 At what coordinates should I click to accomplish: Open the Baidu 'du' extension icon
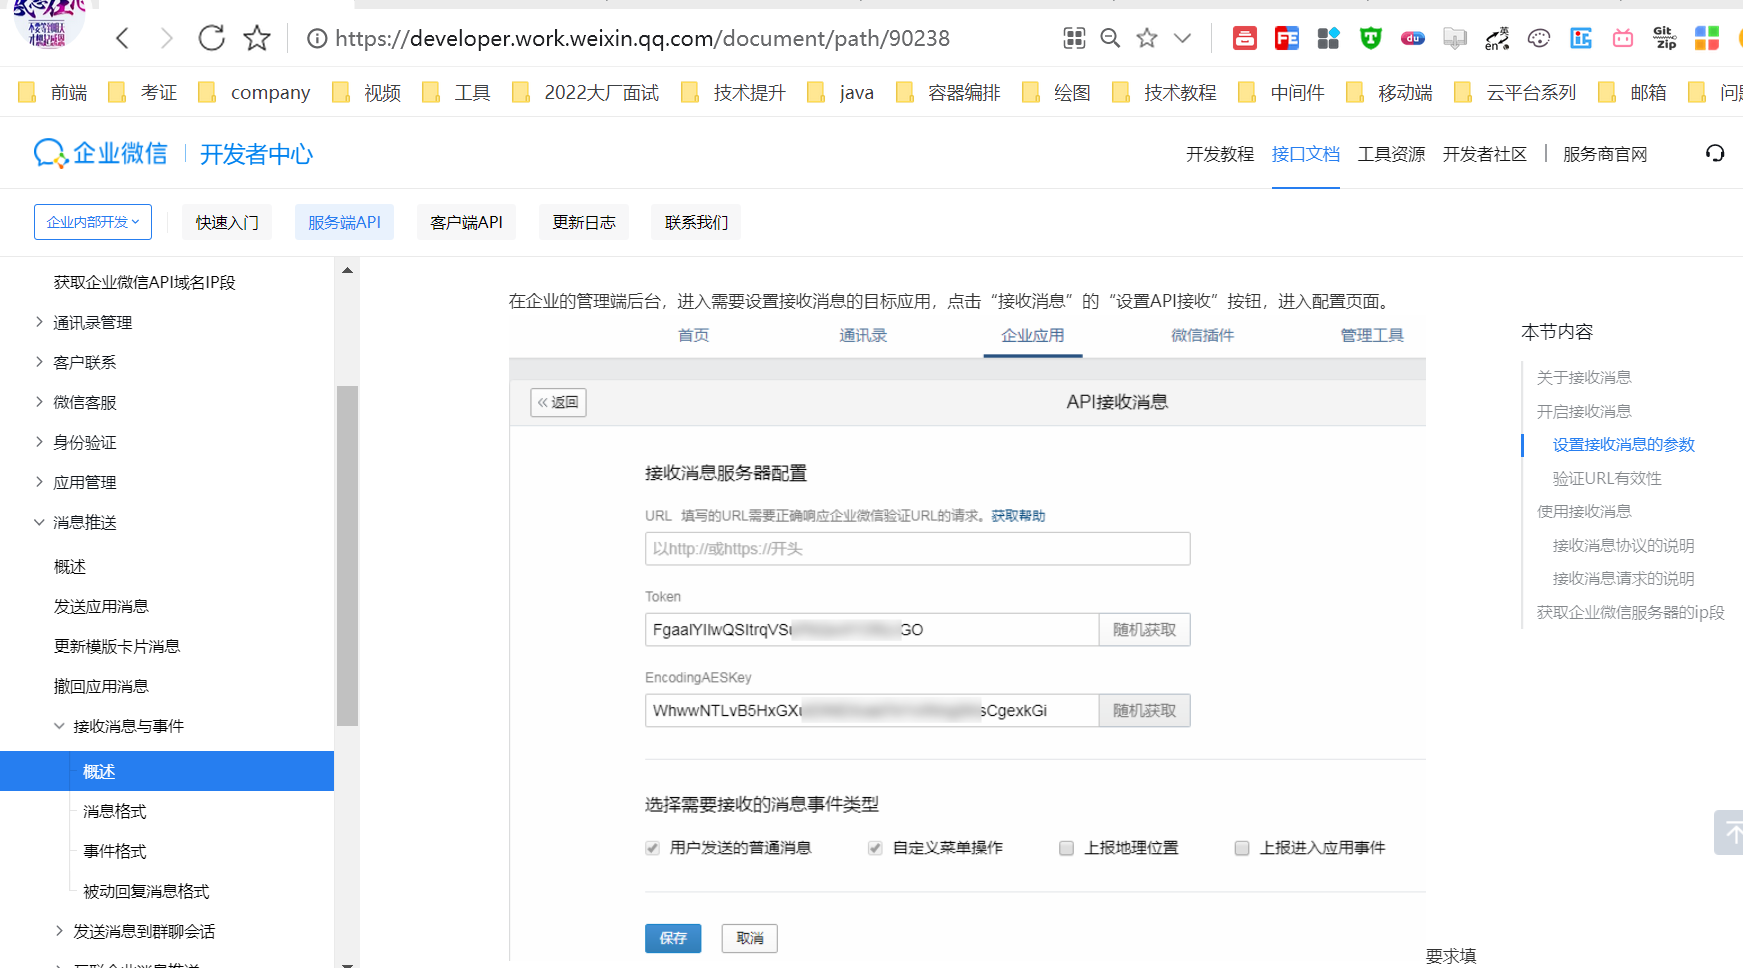pyautogui.click(x=1413, y=39)
